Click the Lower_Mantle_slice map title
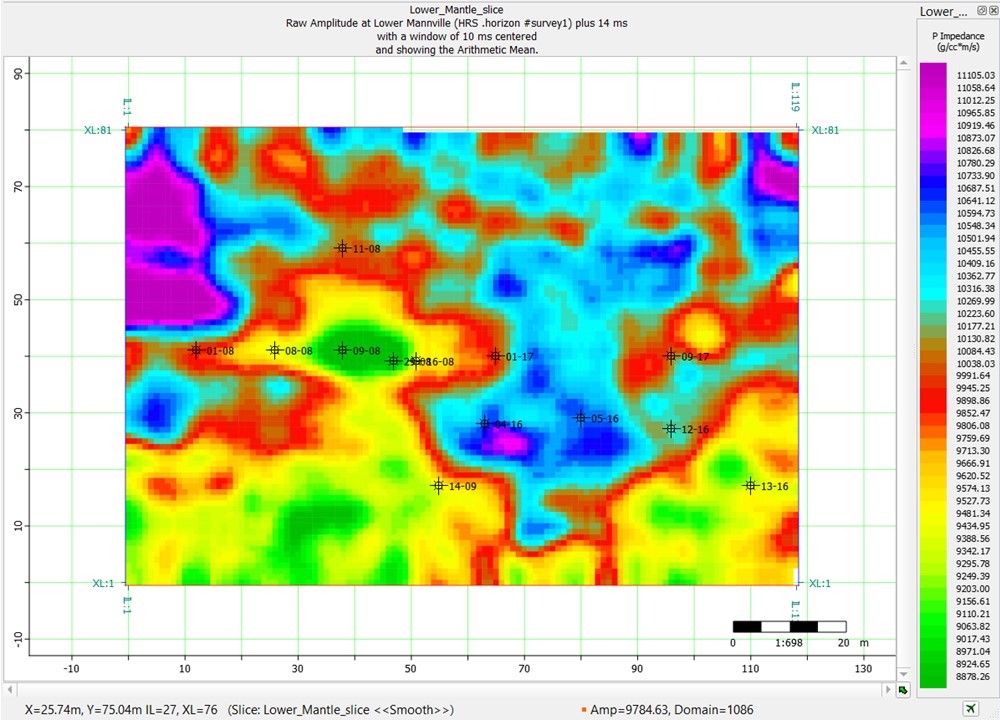The width and height of the screenshot is (1000, 720). pyautogui.click(x=456, y=10)
